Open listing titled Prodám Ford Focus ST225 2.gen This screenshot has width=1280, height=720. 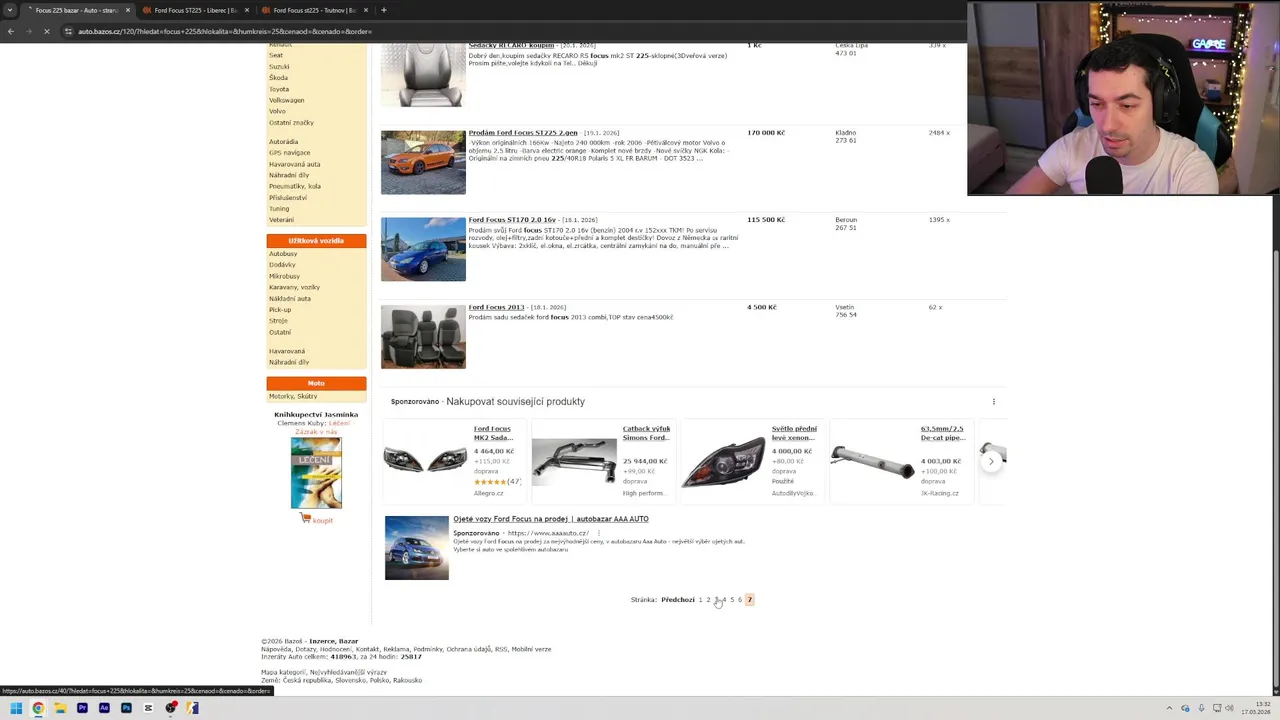pos(523,132)
